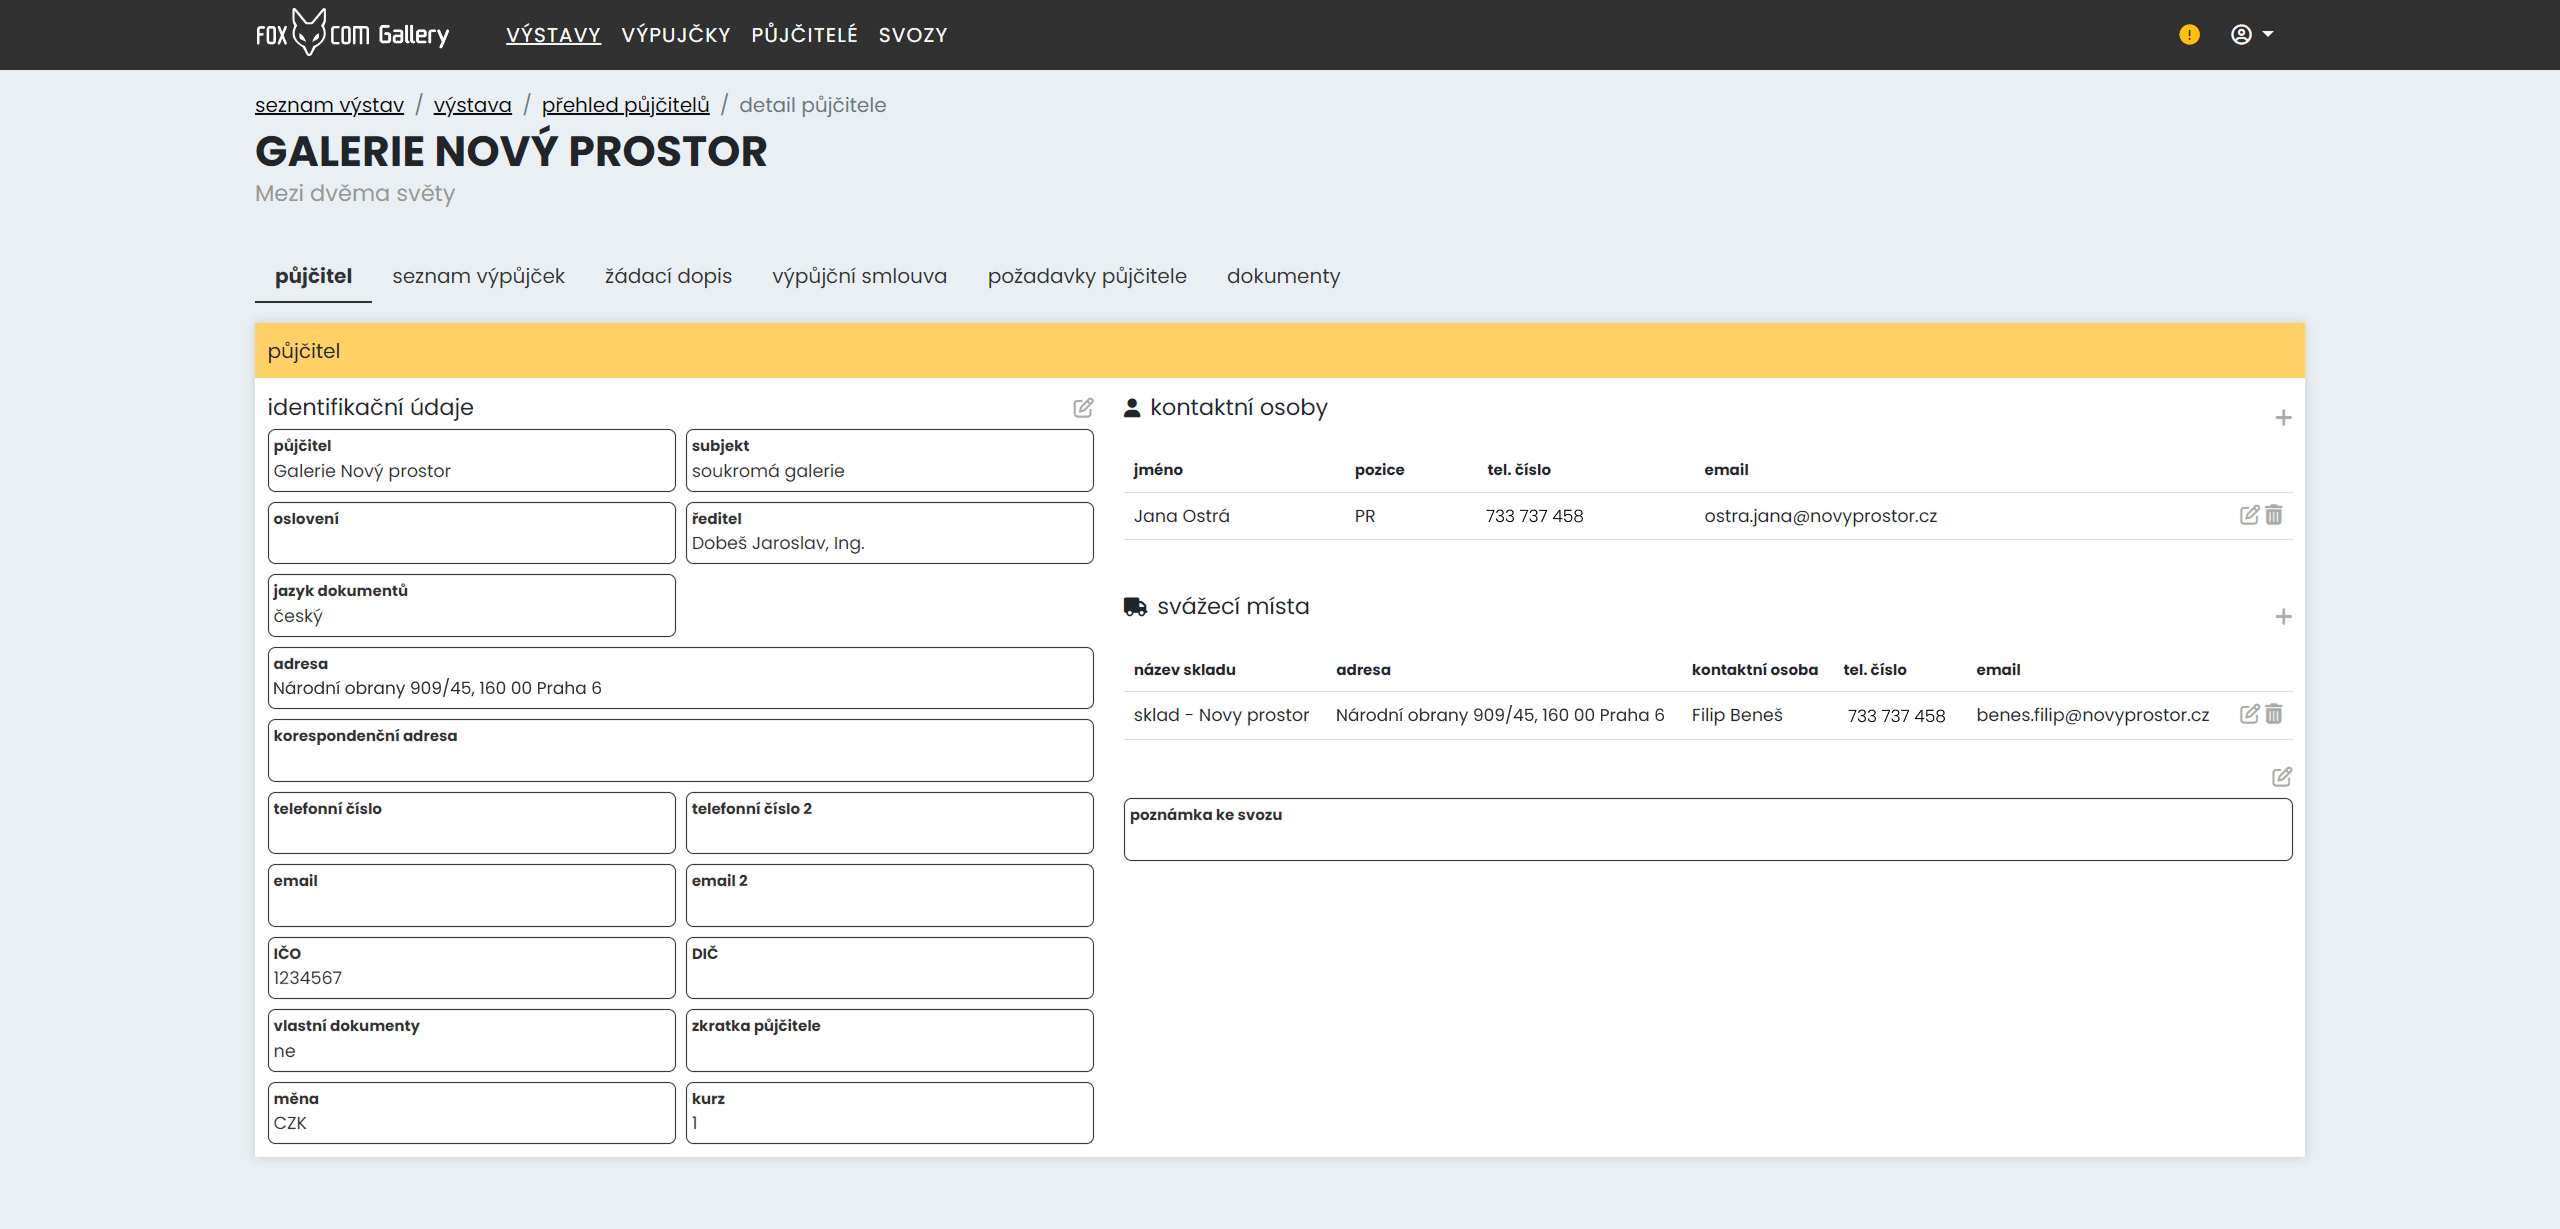Open the dokumenty tab

pyautogui.click(x=1283, y=276)
